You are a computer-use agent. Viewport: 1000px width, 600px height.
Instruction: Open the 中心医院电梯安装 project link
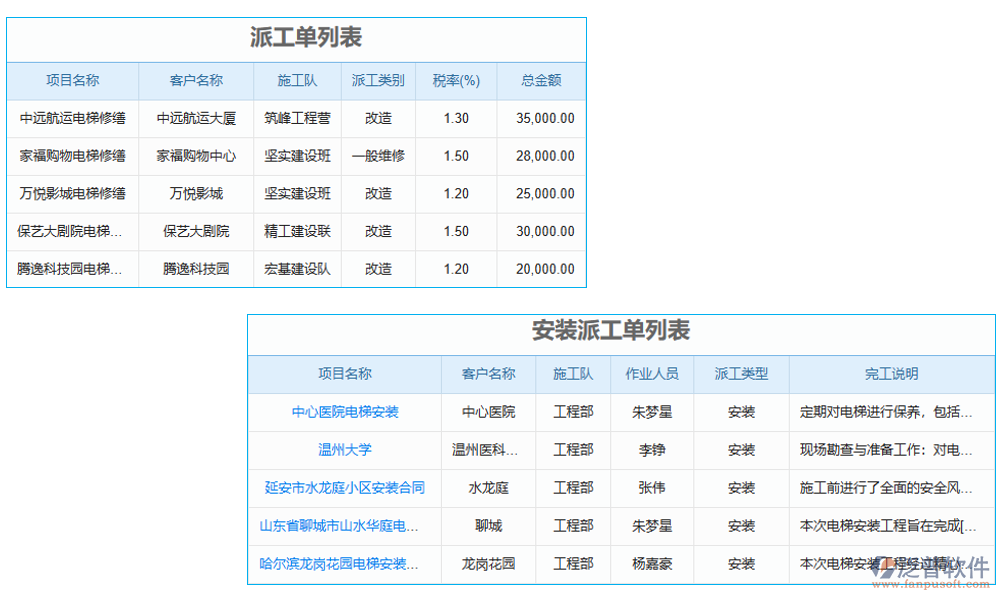pos(345,412)
